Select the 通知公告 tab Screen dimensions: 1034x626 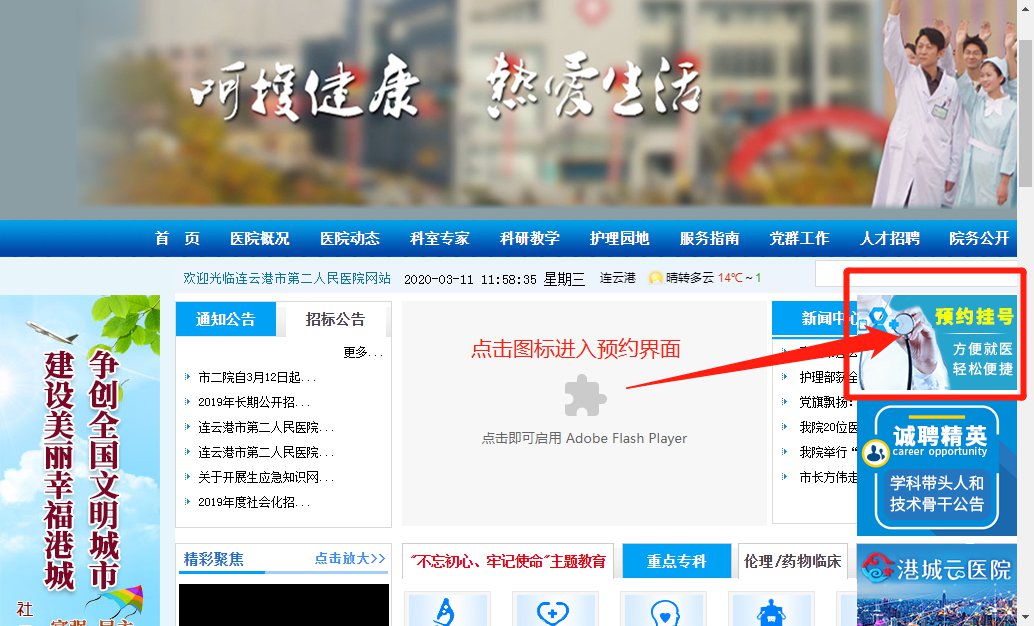point(226,320)
